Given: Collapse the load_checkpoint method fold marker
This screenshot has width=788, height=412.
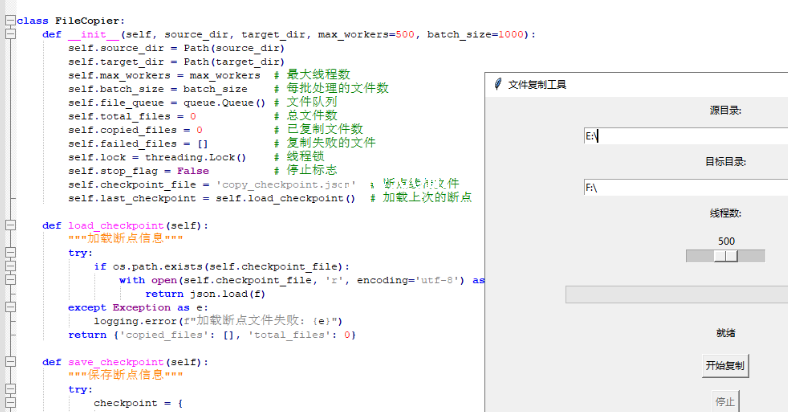Looking at the screenshot, I should pos(9,225).
